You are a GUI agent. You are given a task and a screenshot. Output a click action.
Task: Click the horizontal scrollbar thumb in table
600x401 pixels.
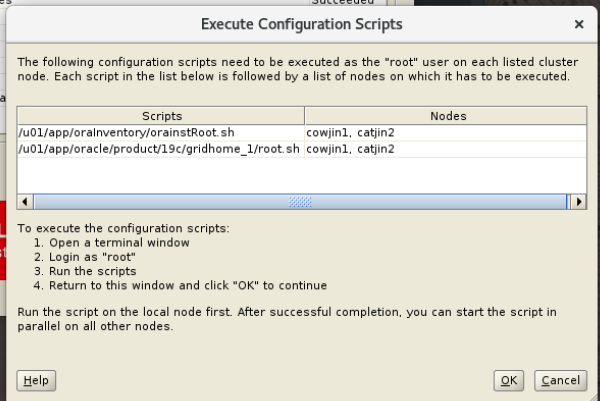(x=300, y=202)
